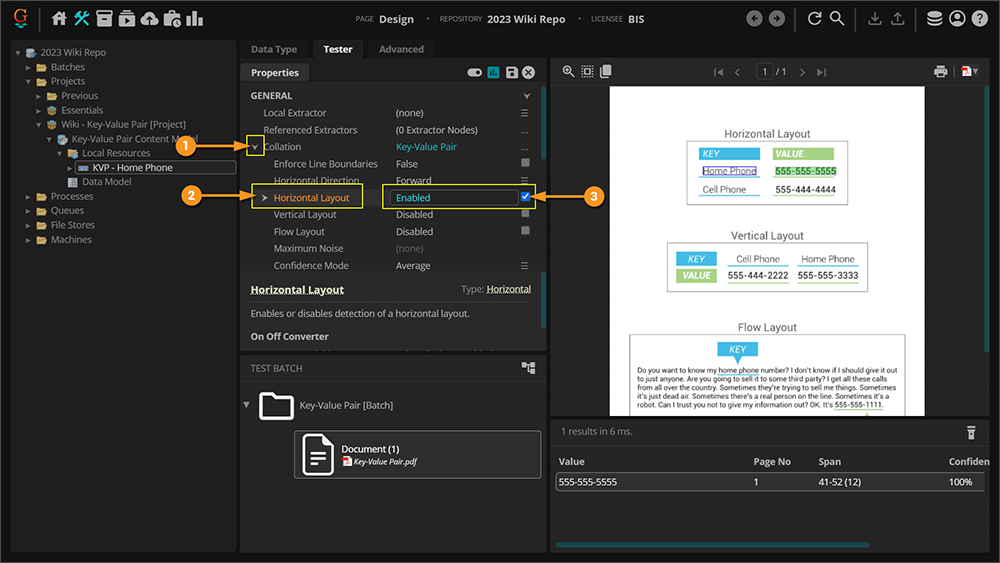Open the Design tools (wrench) page
Viewport: 1000px width, 563px height.
(x=82, y=19)
